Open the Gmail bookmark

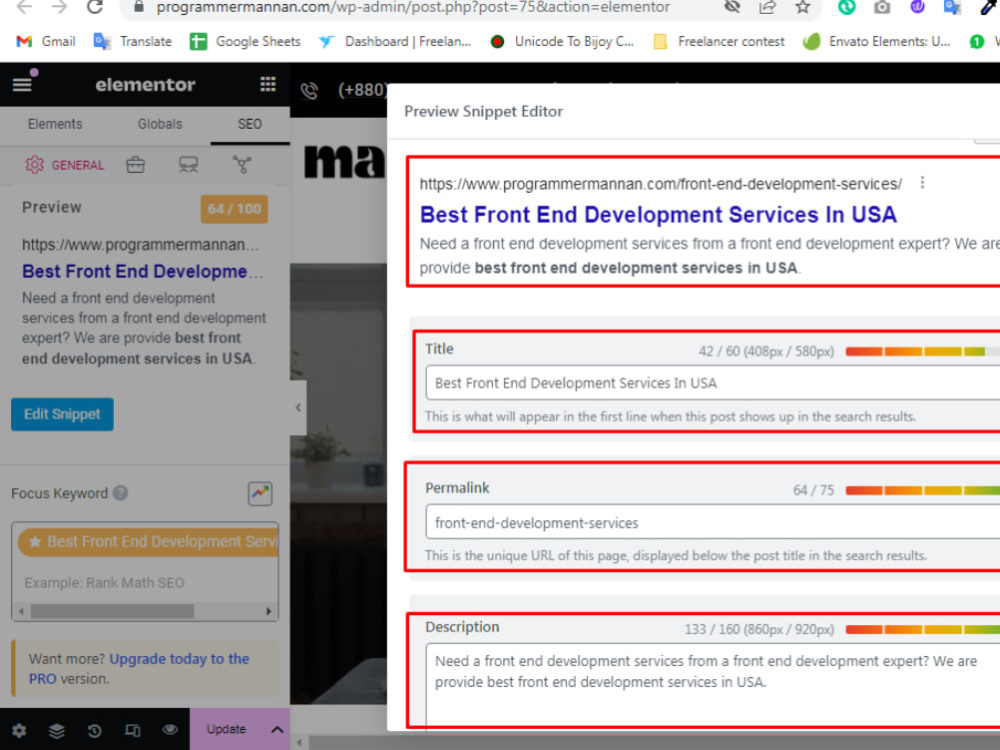45,41
